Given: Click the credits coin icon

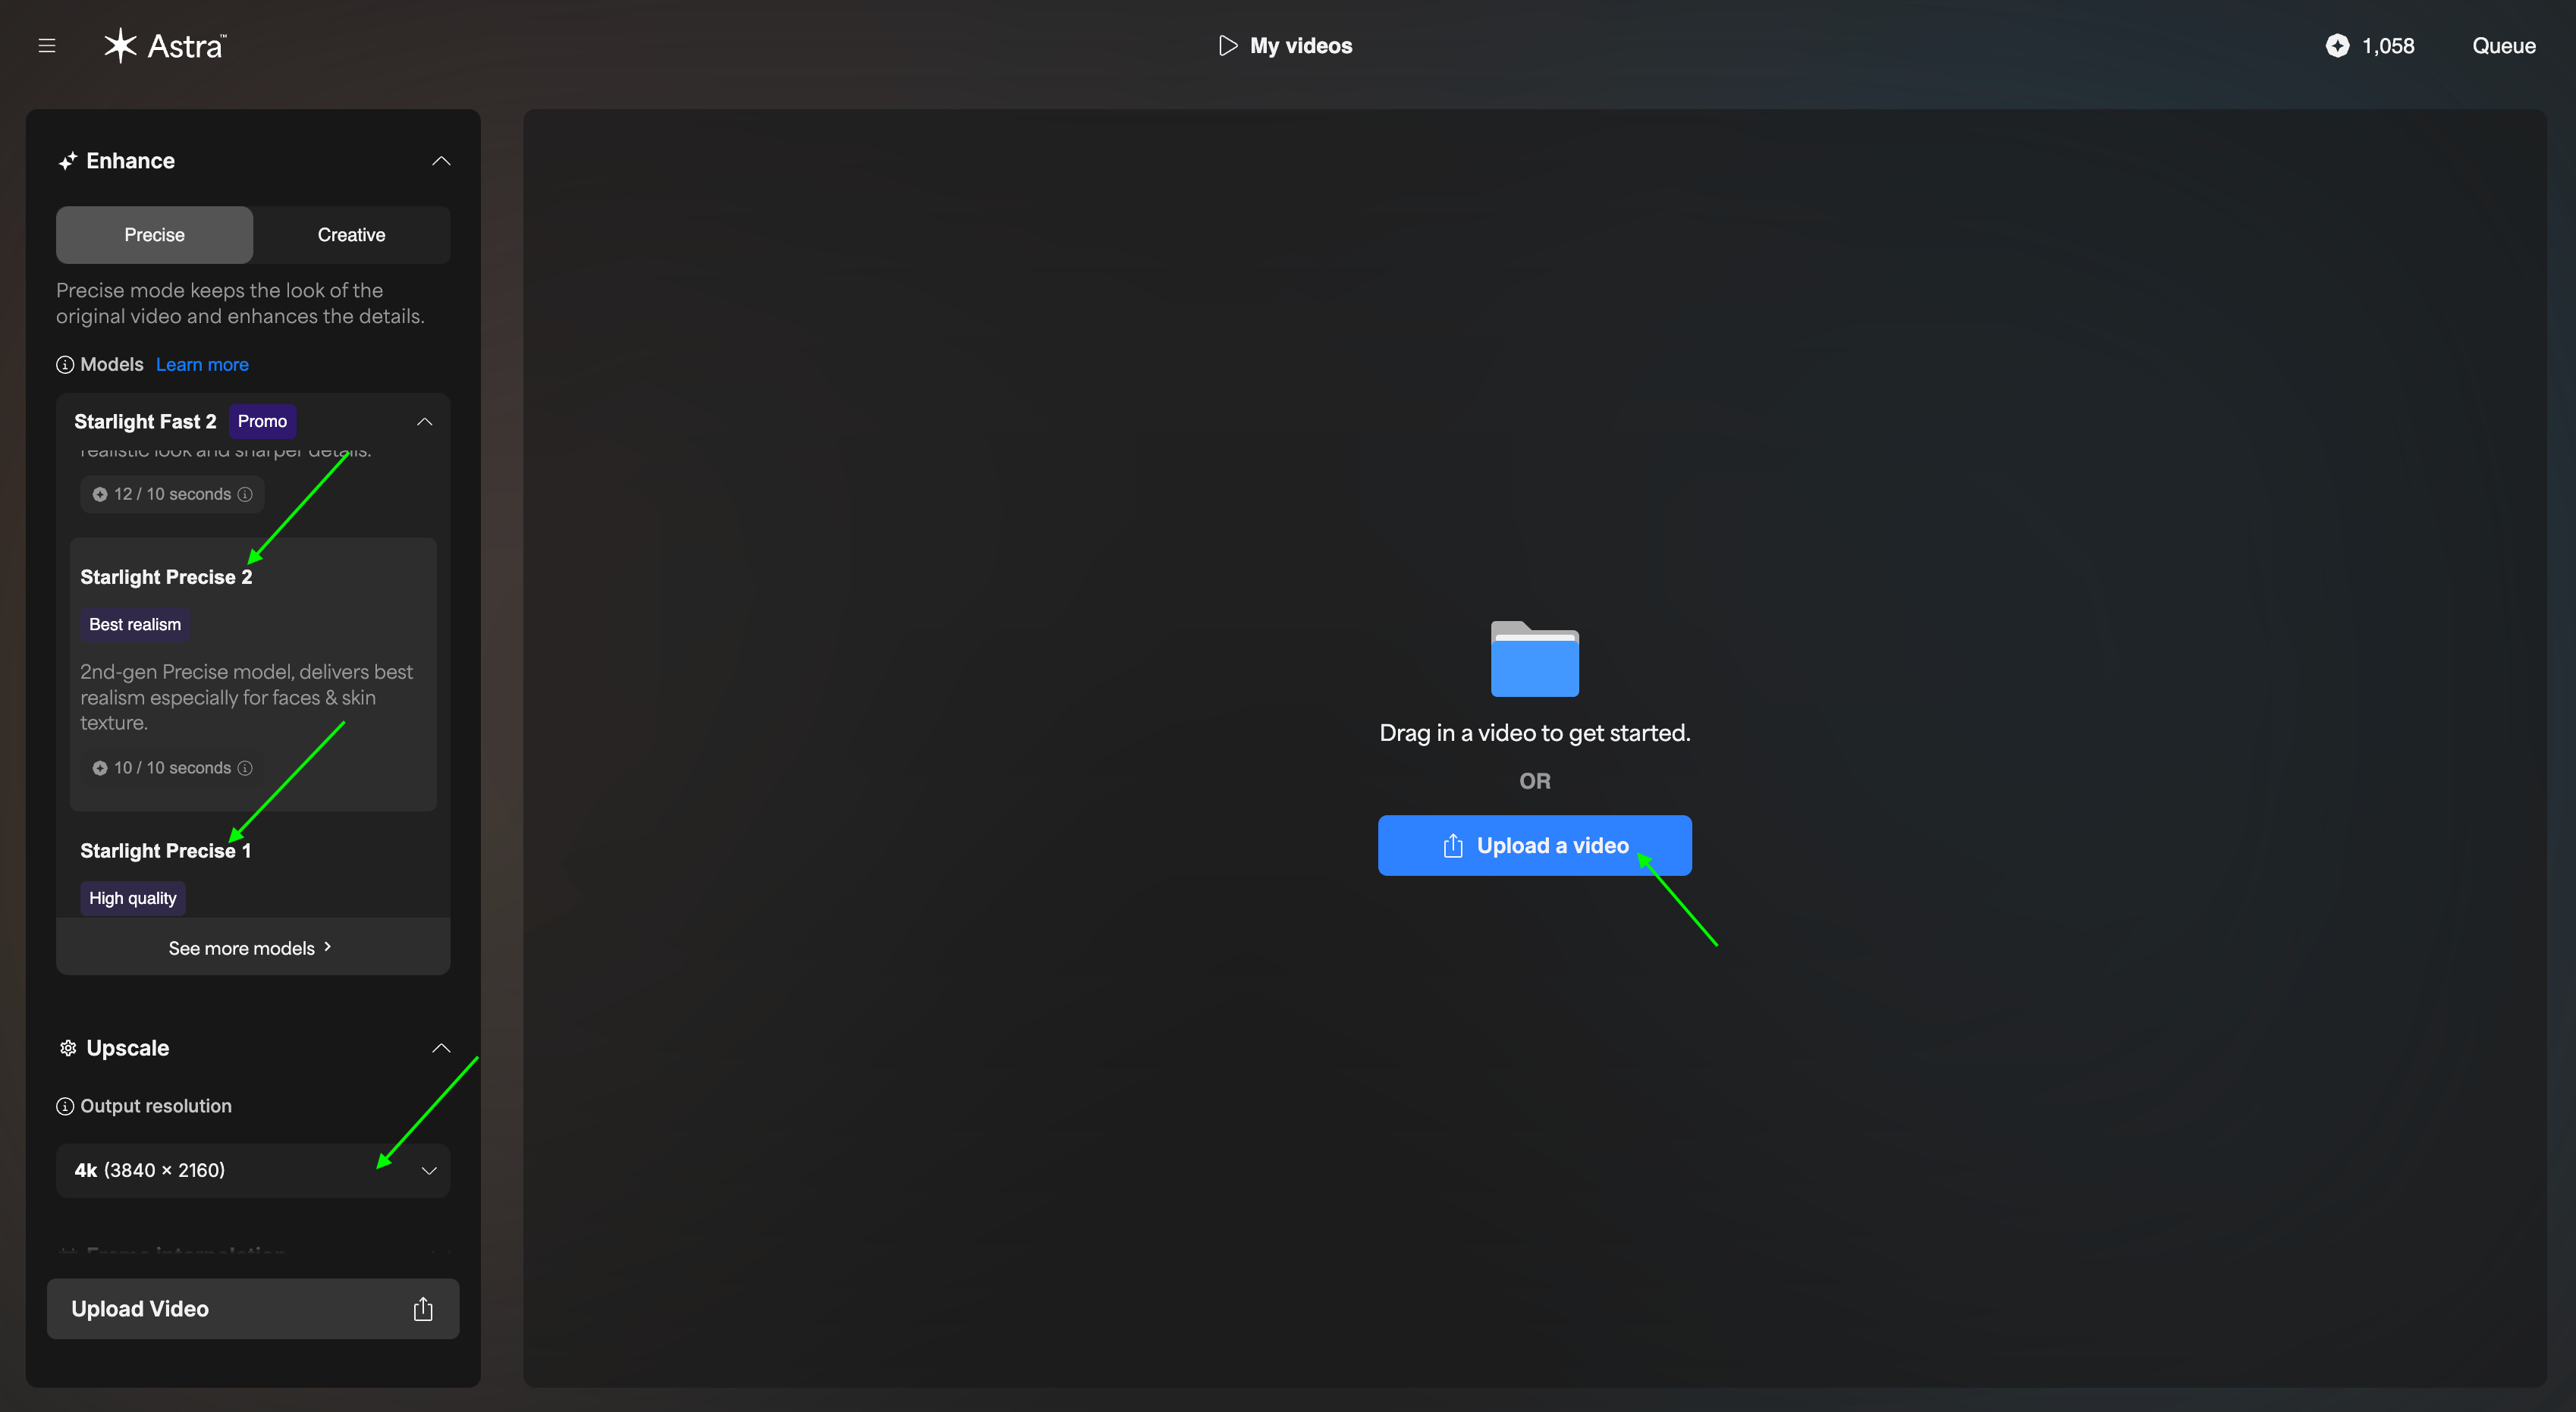Looking at the screenshot, I should [x=2337, y=46].
